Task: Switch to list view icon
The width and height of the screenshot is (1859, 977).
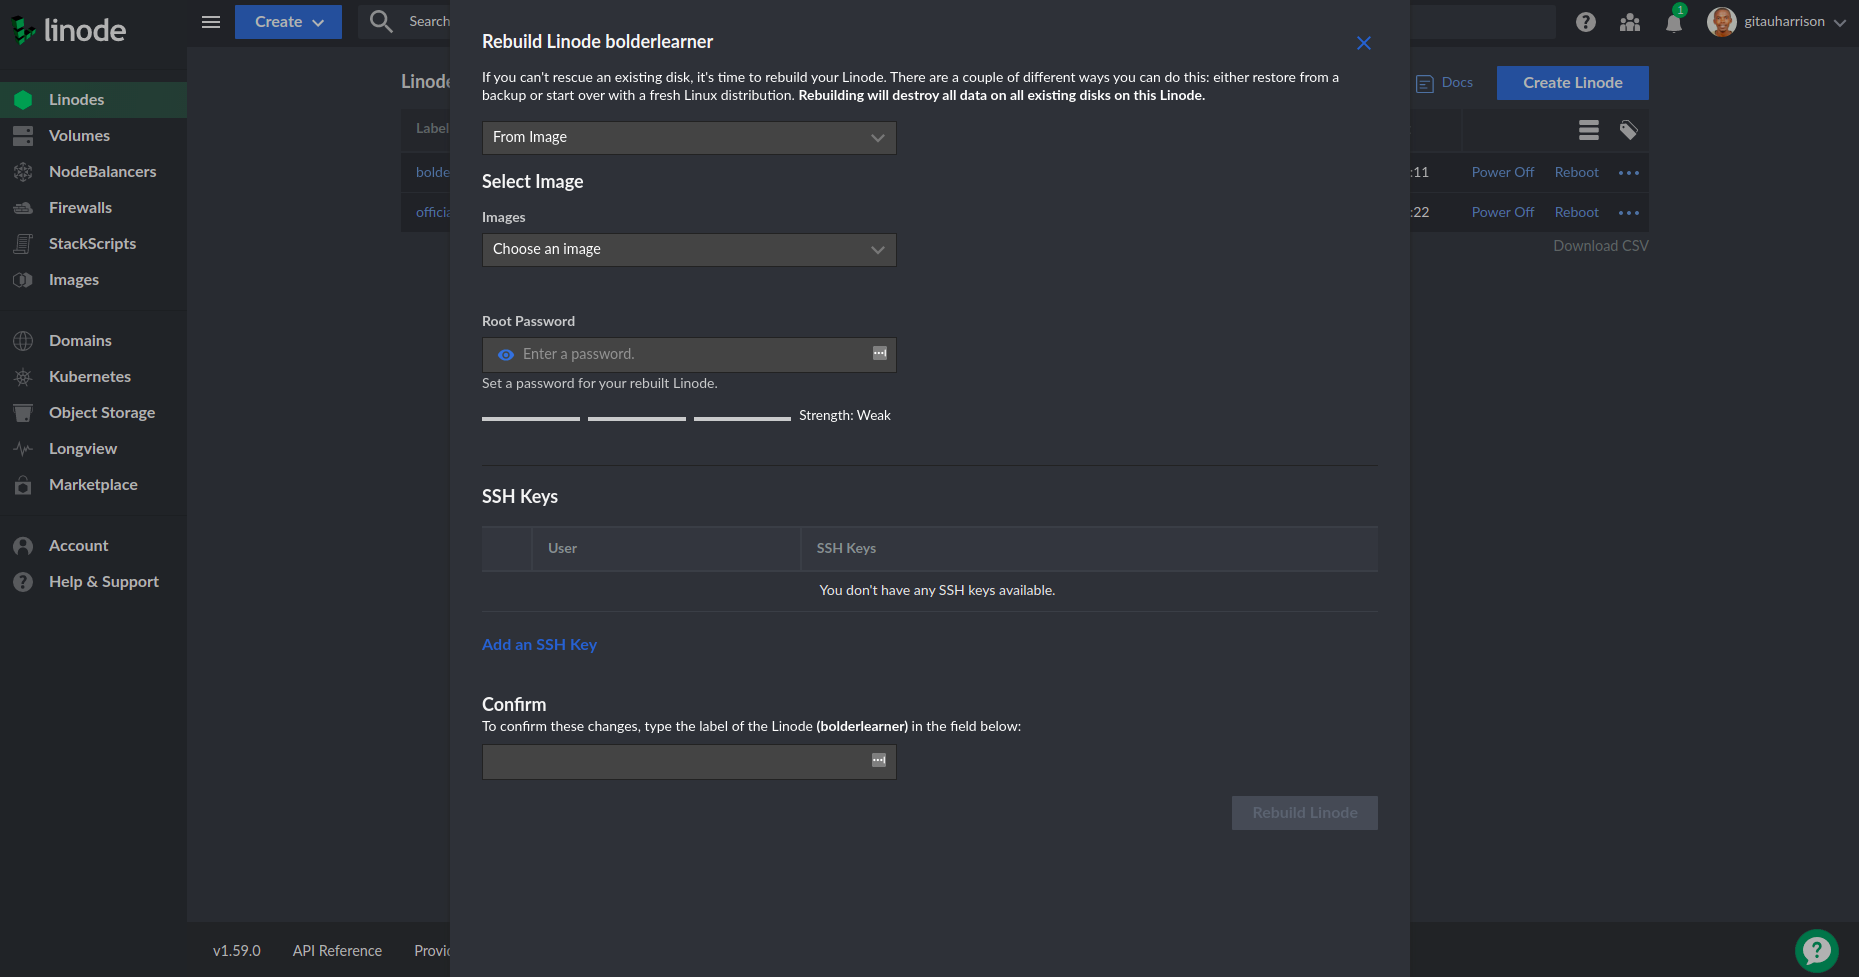Action: coord(1589,130)
